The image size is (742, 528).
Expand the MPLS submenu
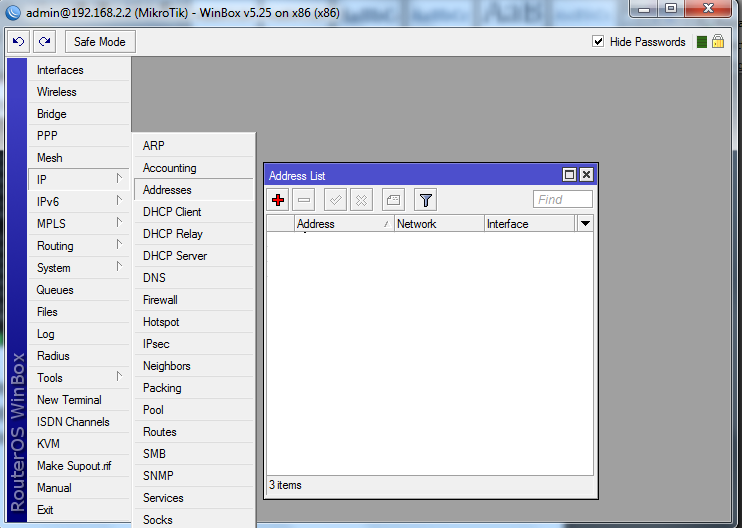tap(119, 222)
